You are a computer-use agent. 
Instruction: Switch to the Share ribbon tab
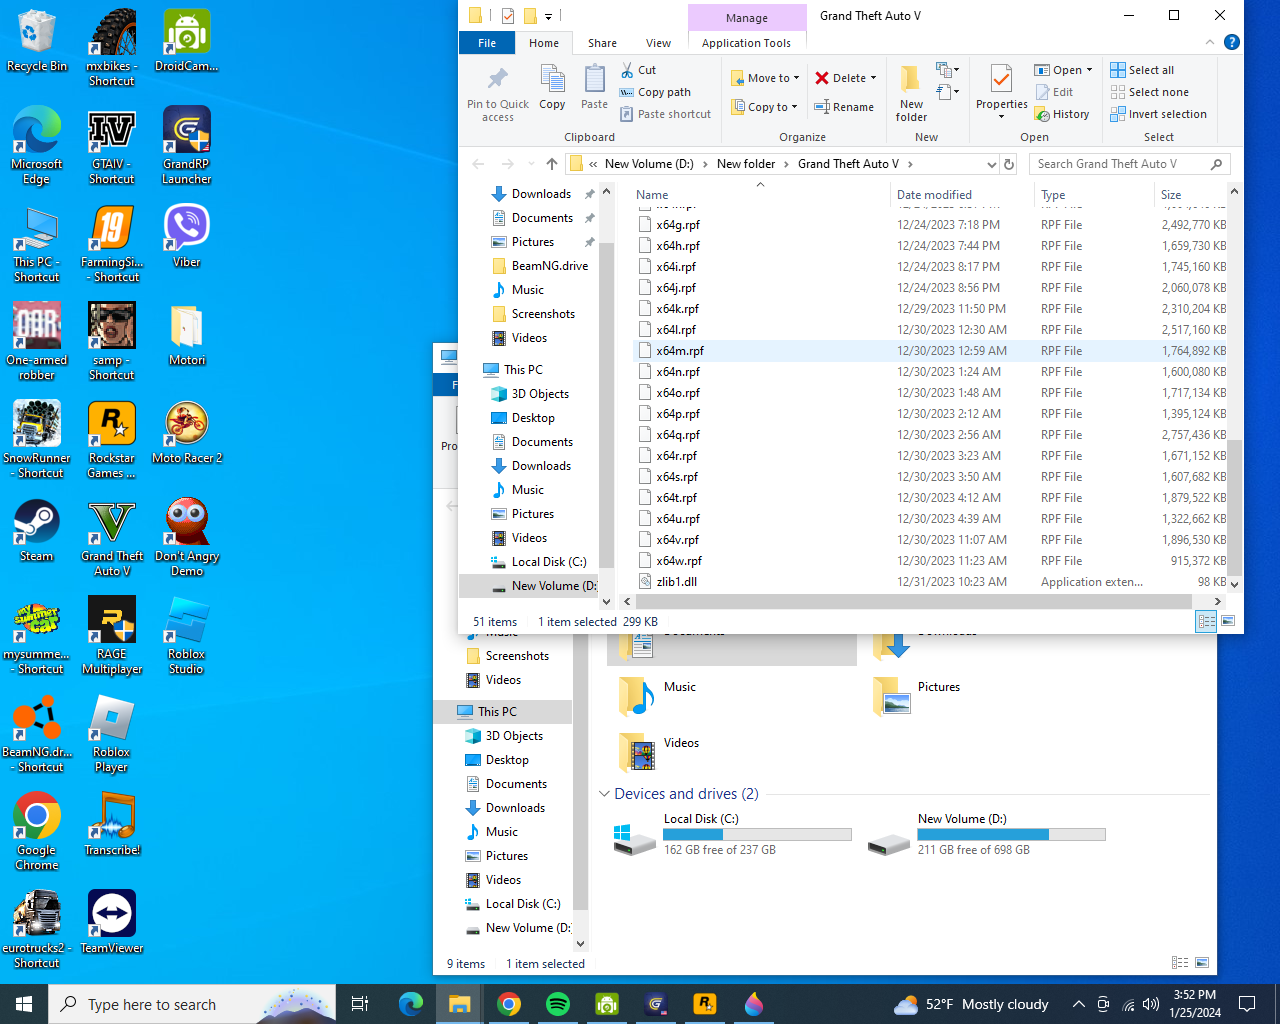pyautogui.click(x=602, y=43)
